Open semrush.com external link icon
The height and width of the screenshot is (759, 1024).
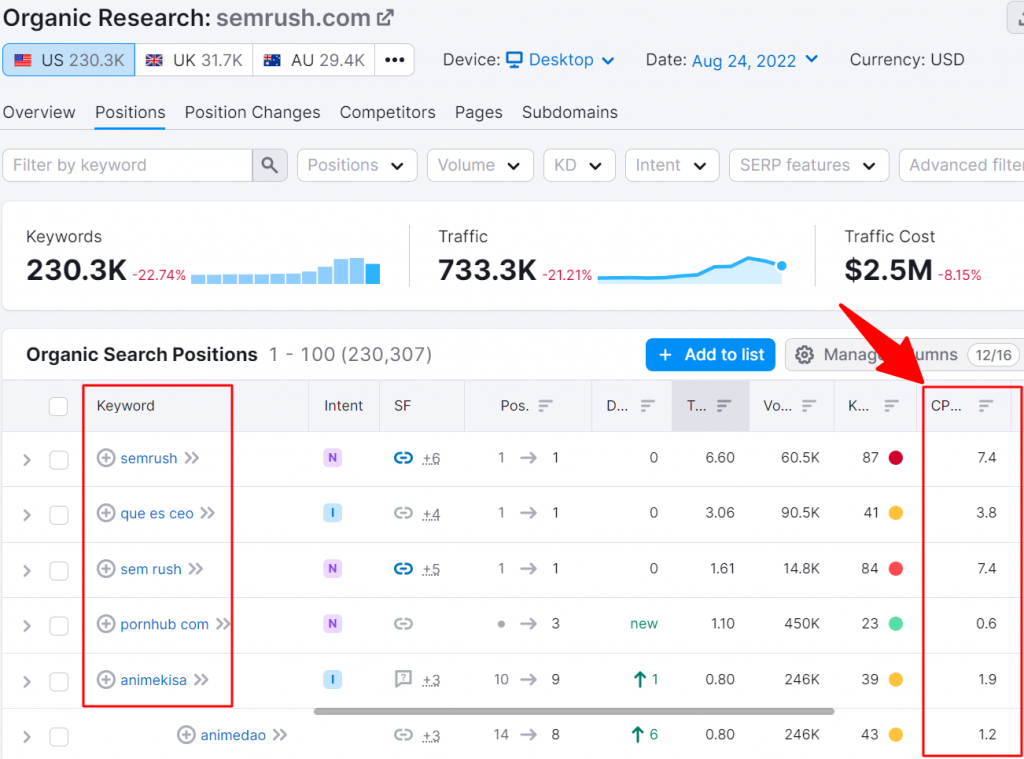pos(385,18)
